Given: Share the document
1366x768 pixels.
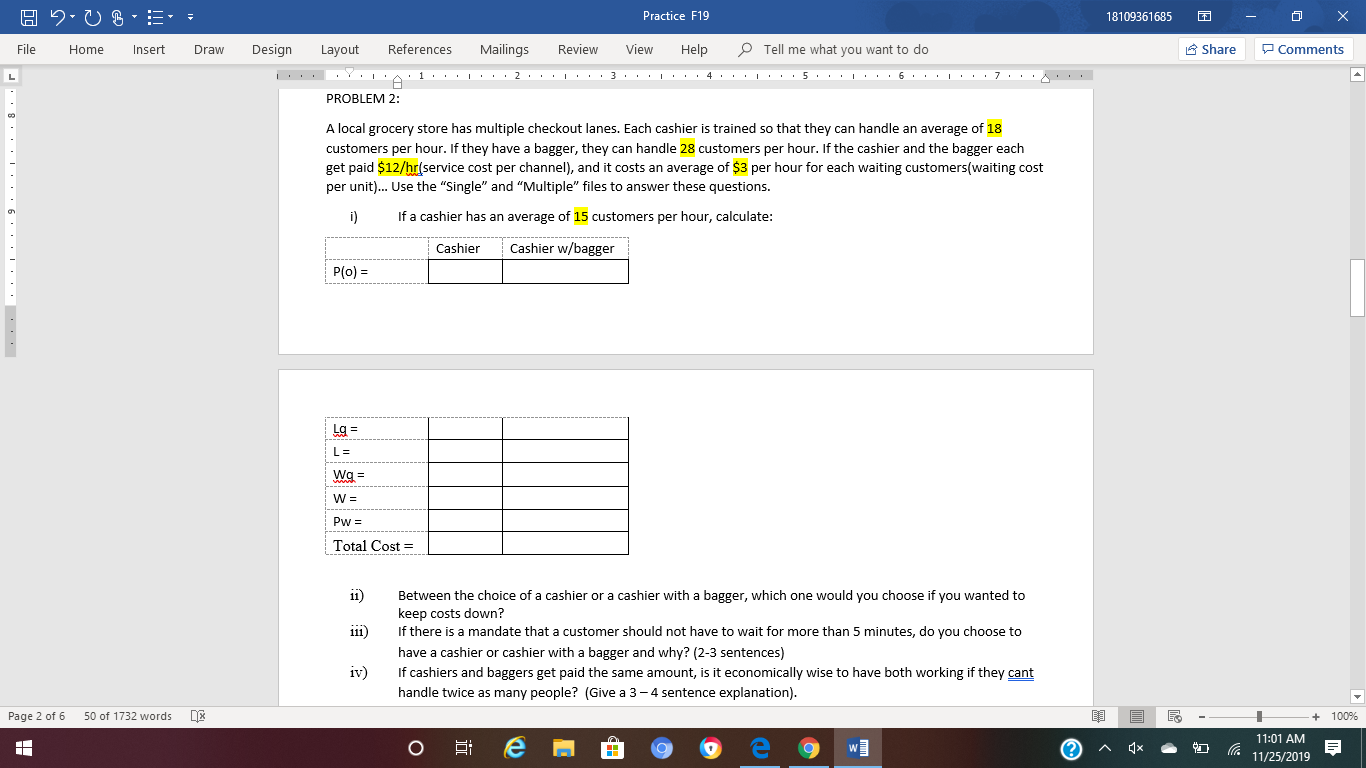Looking at the screenshot, I should (1210, 49).
